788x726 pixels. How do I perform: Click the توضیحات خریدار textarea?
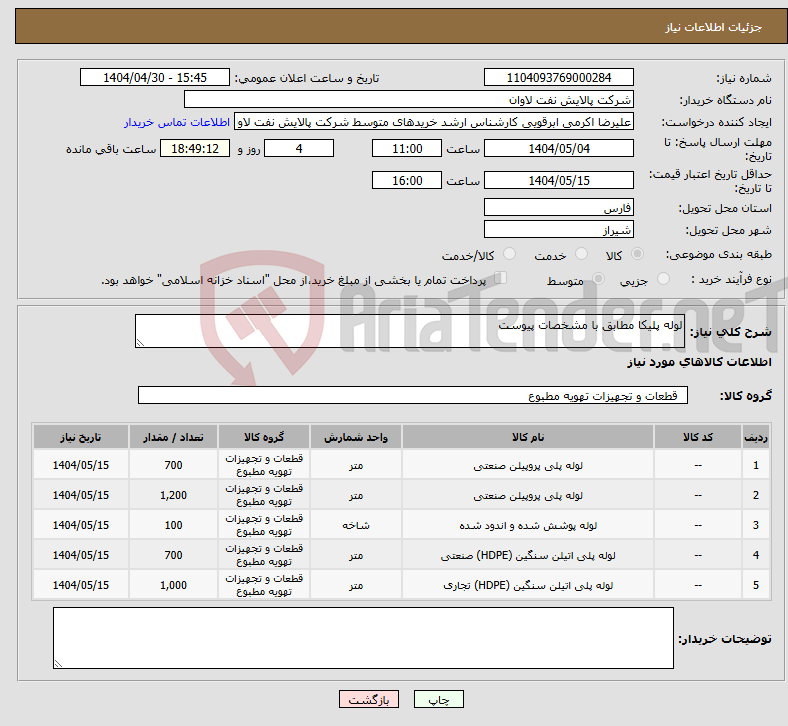[x=363, y=638]
